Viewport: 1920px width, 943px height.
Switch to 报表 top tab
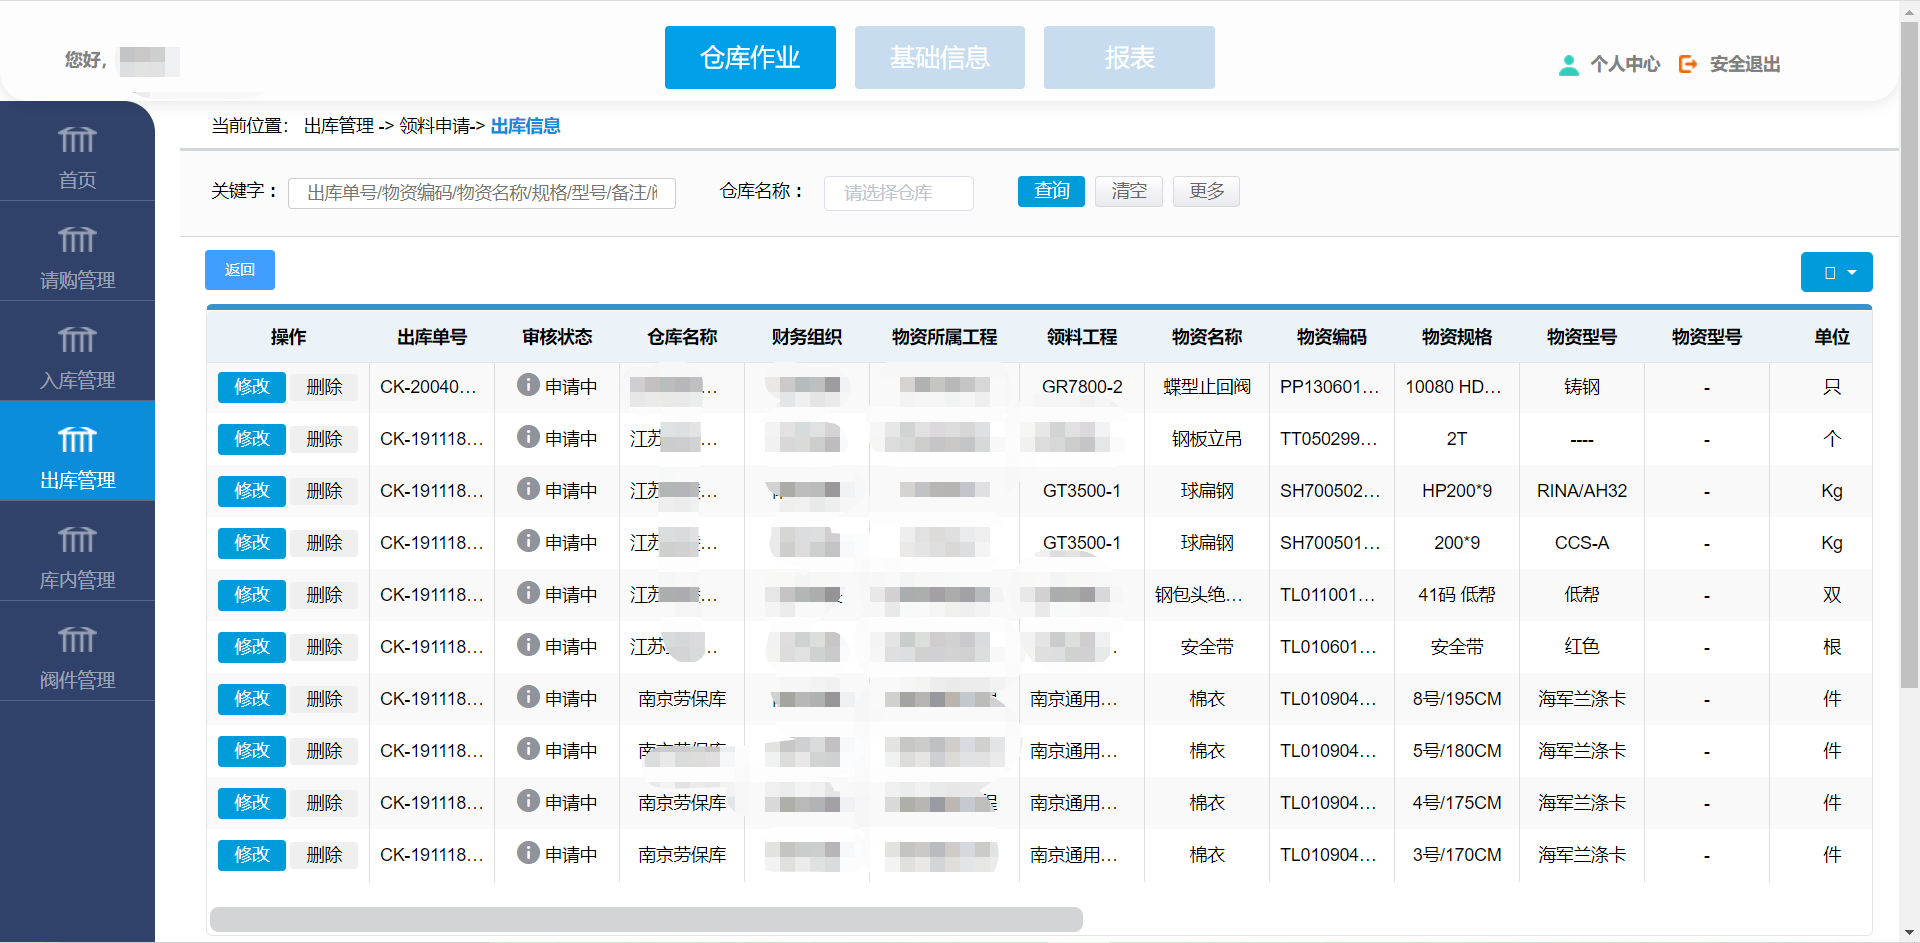tap(1129, 58)
